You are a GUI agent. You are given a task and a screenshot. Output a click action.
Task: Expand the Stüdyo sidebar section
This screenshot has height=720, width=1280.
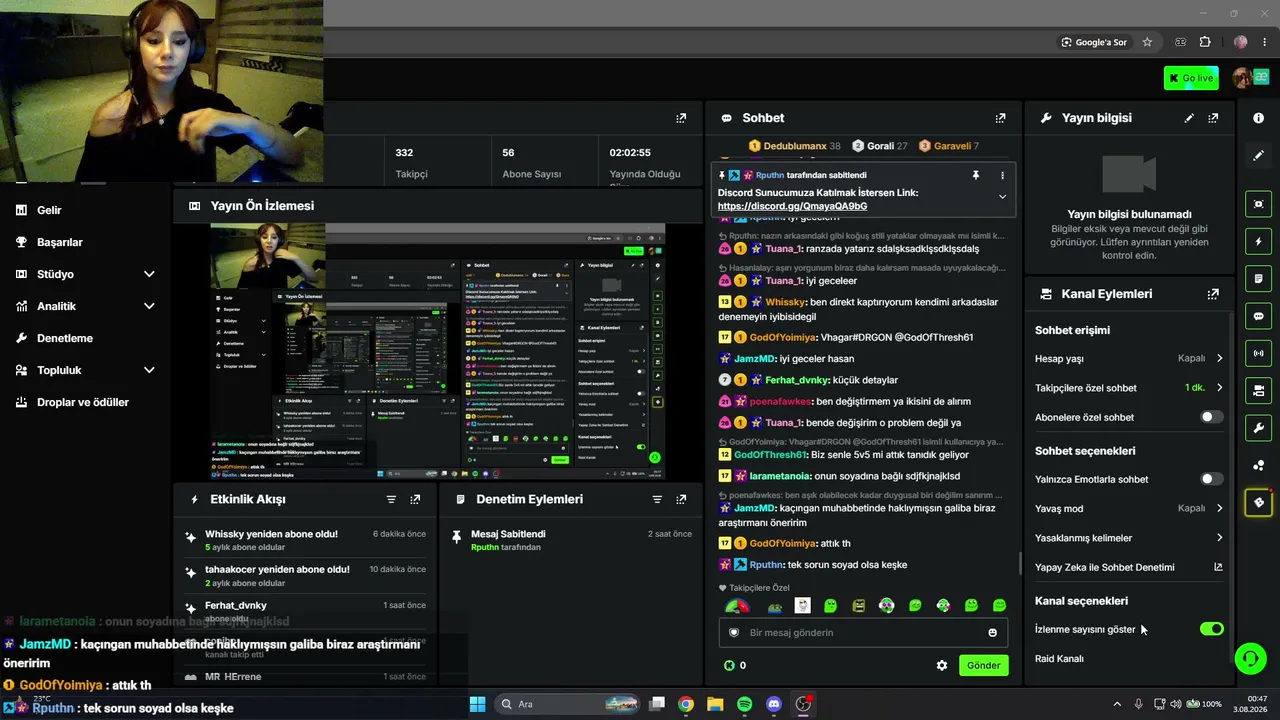[149, 274]
